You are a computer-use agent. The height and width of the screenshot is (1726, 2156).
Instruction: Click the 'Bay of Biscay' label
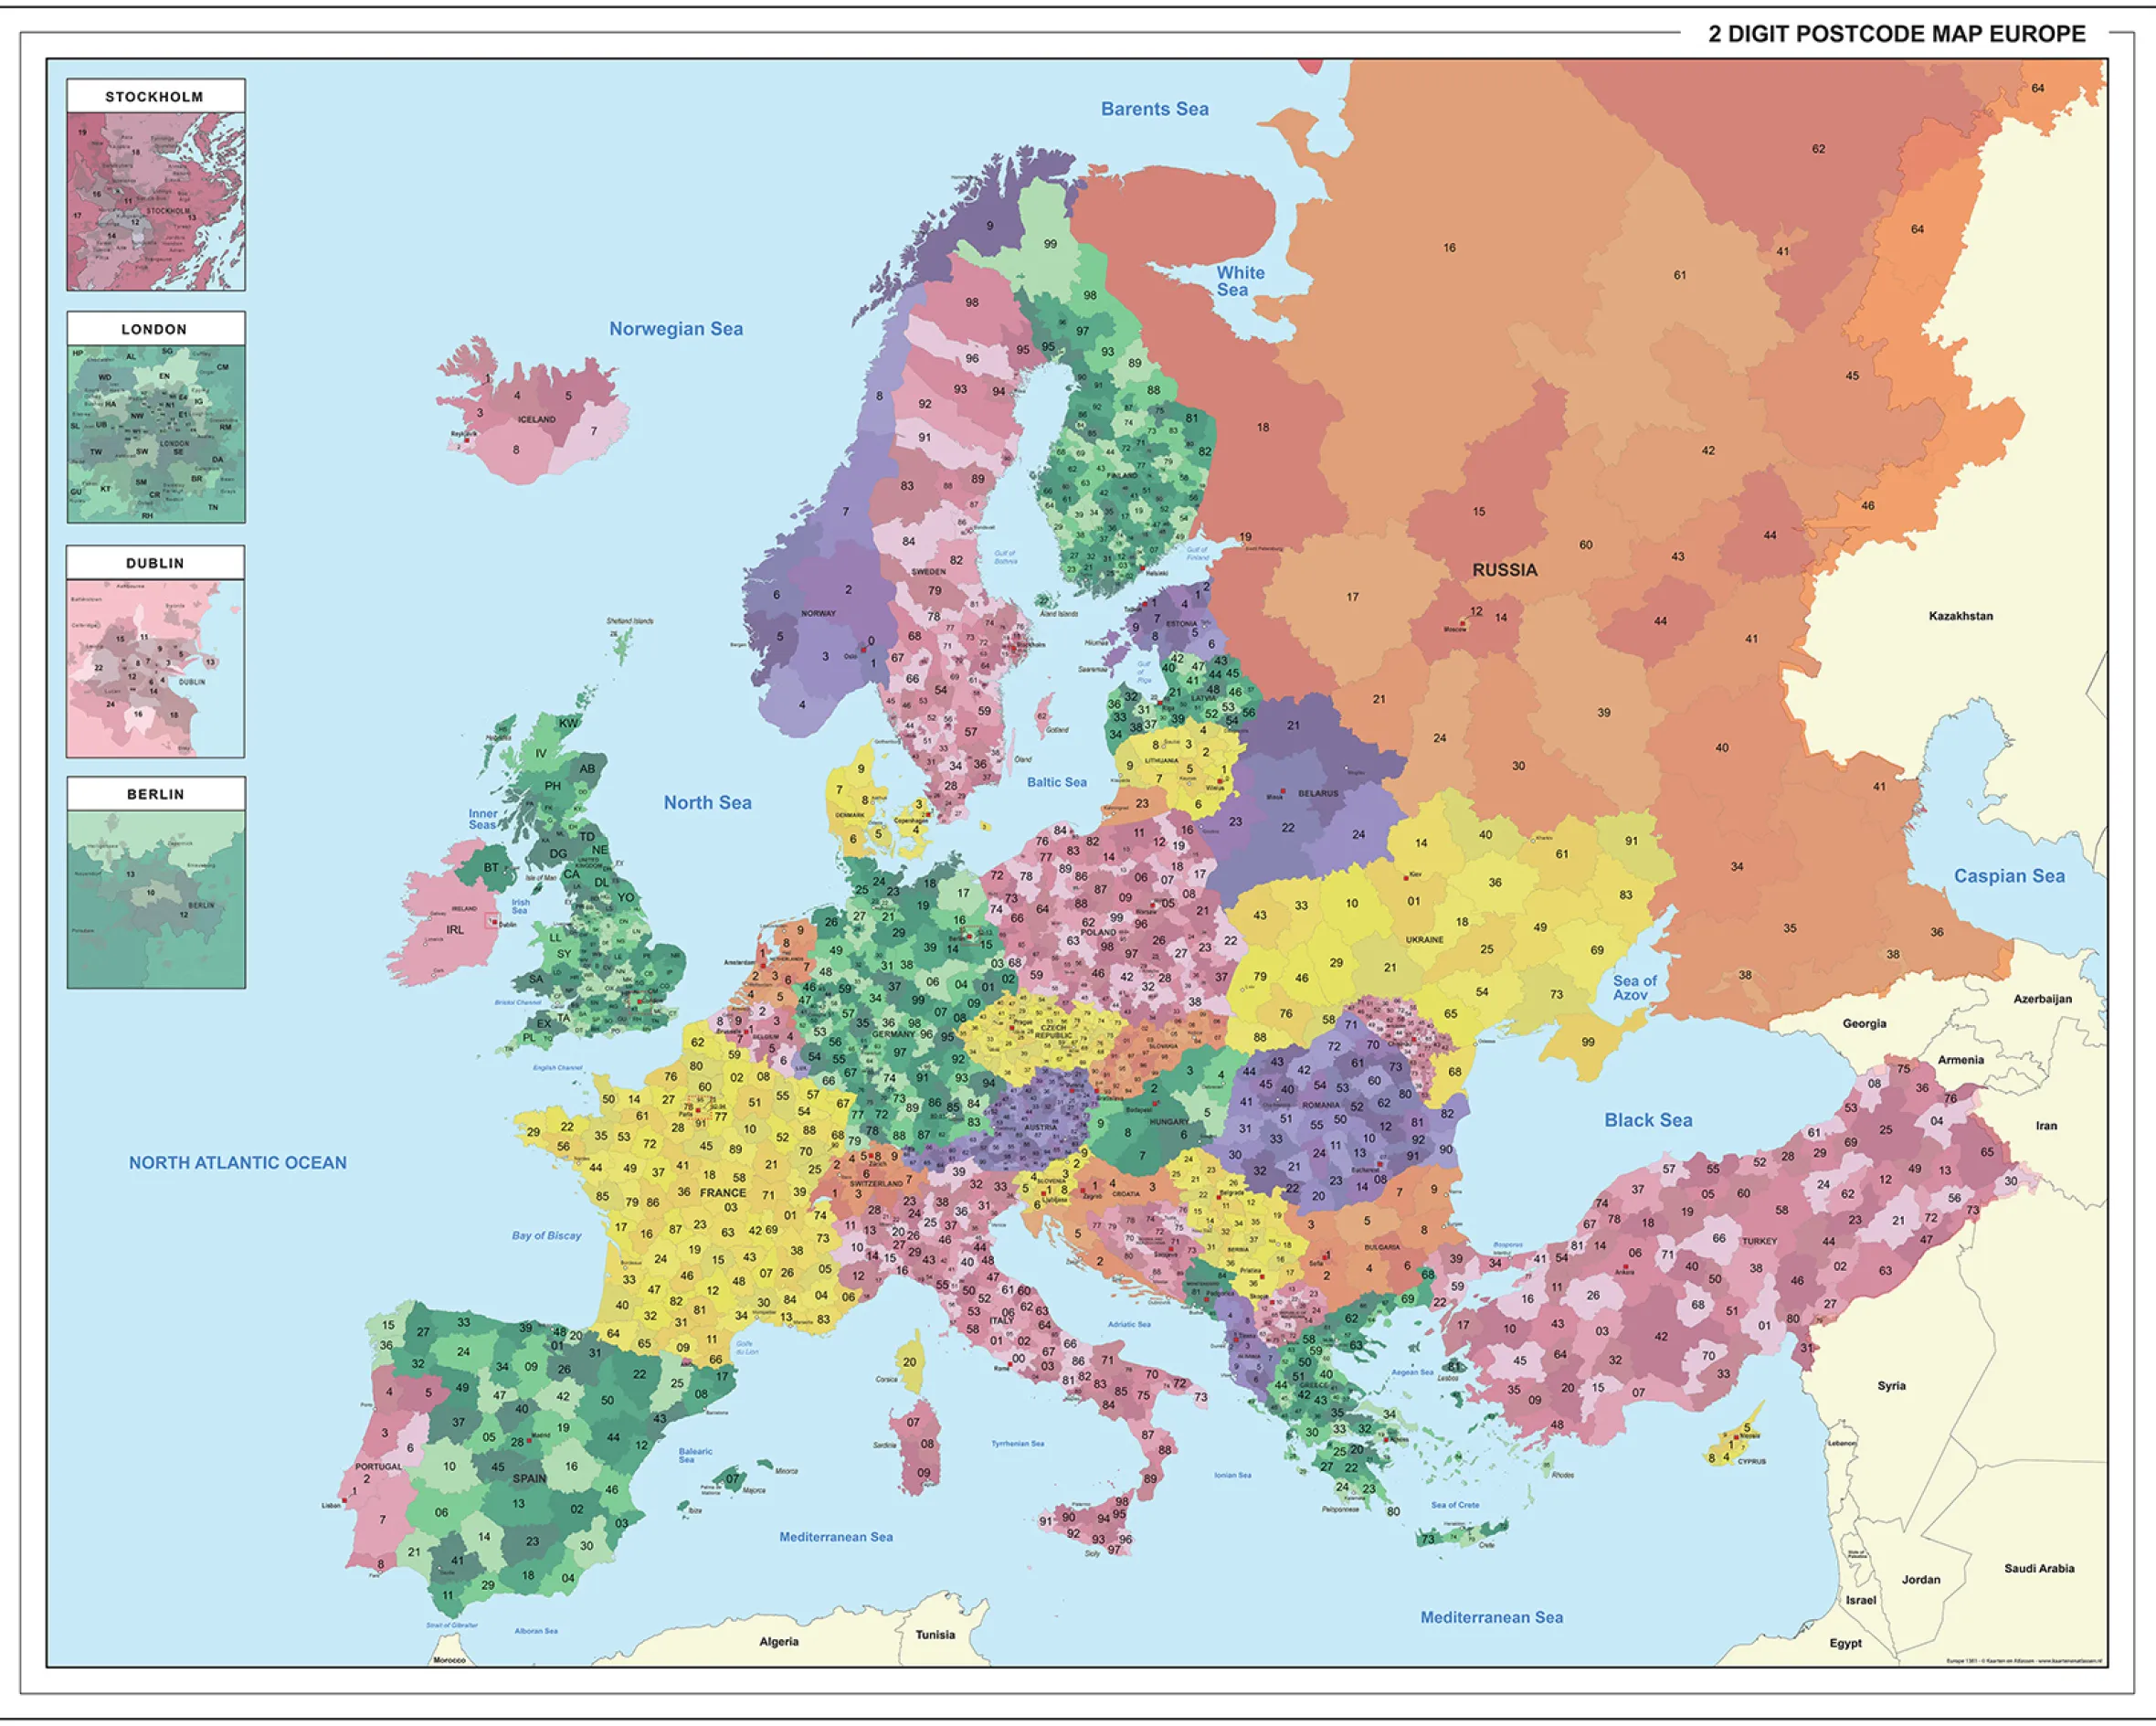[x=546, y=1235]
